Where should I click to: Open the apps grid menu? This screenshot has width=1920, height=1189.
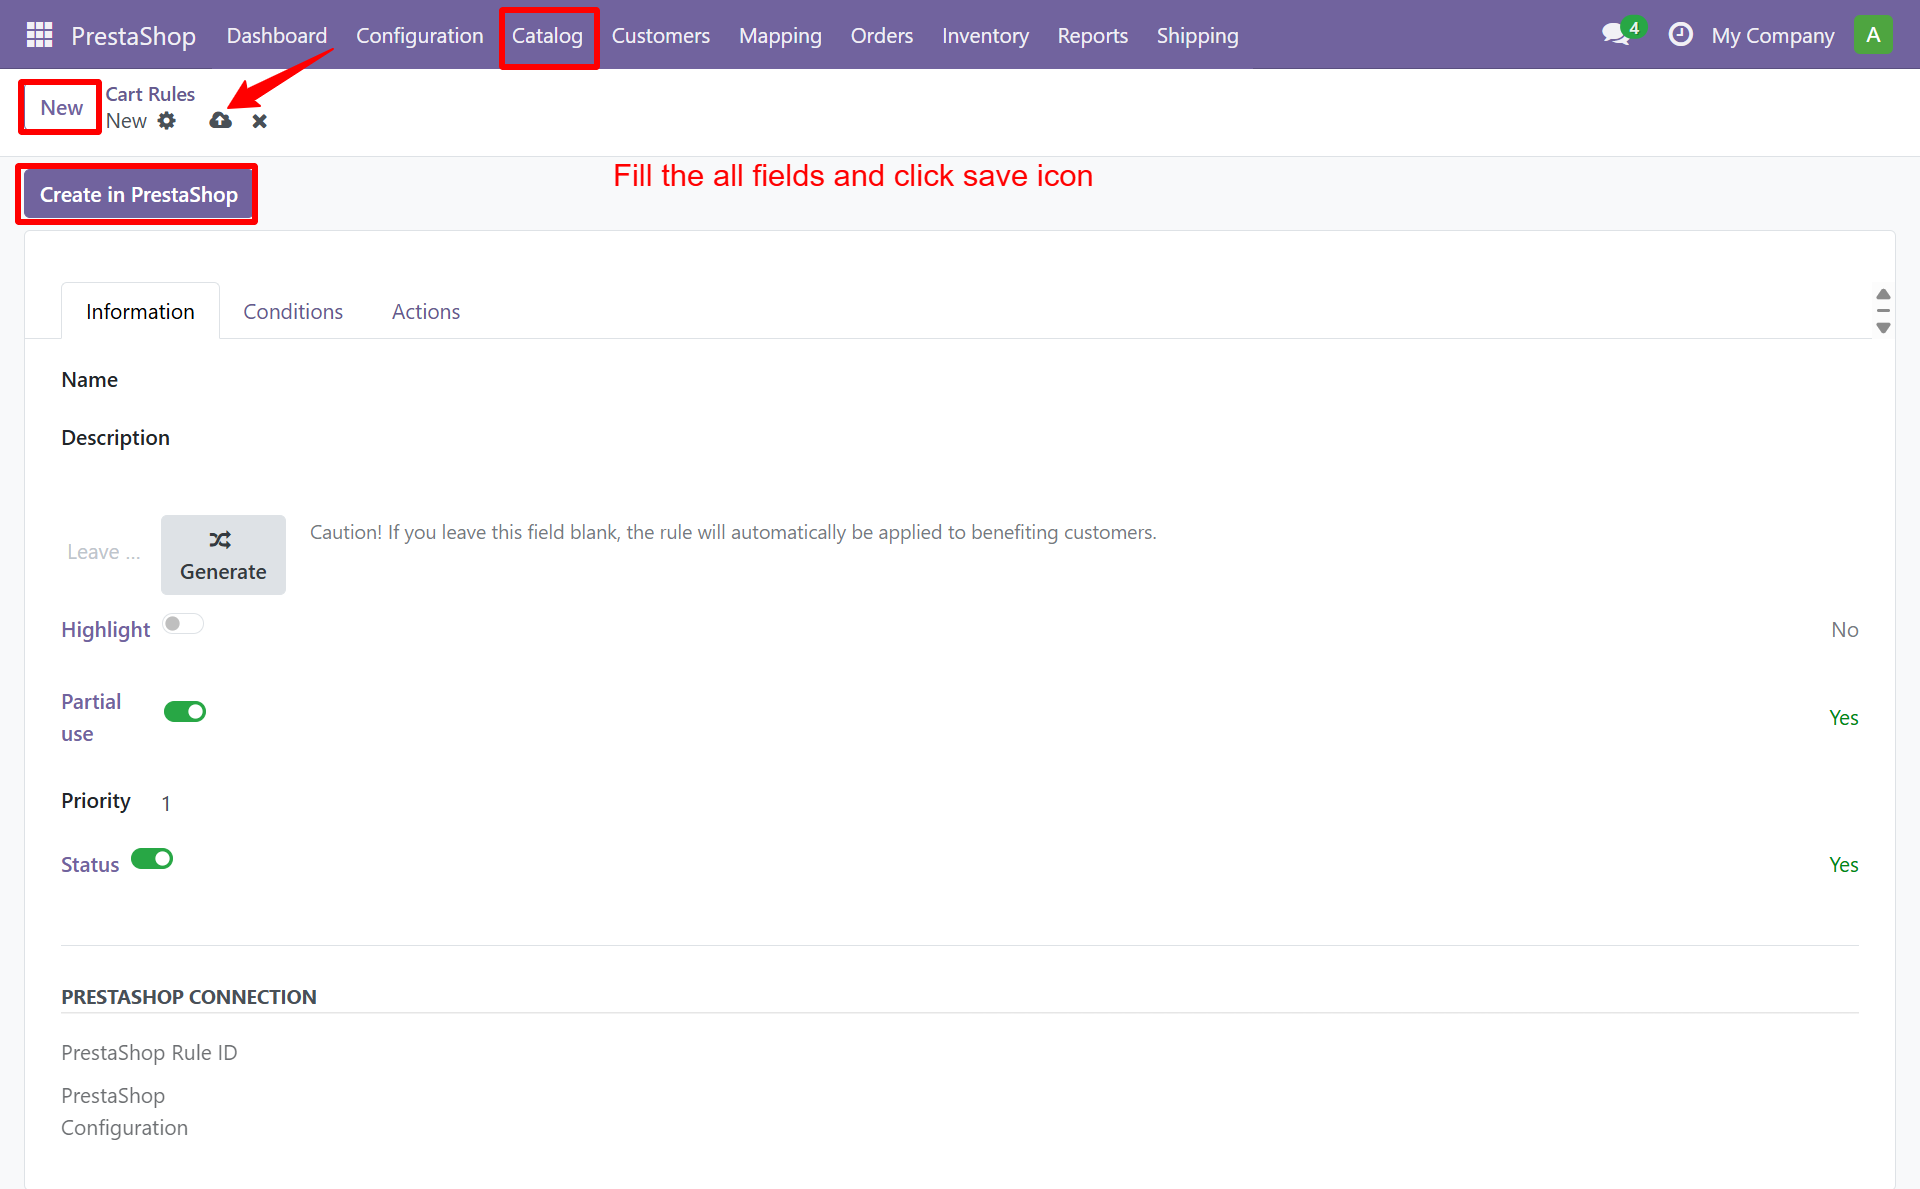[38, 34]
